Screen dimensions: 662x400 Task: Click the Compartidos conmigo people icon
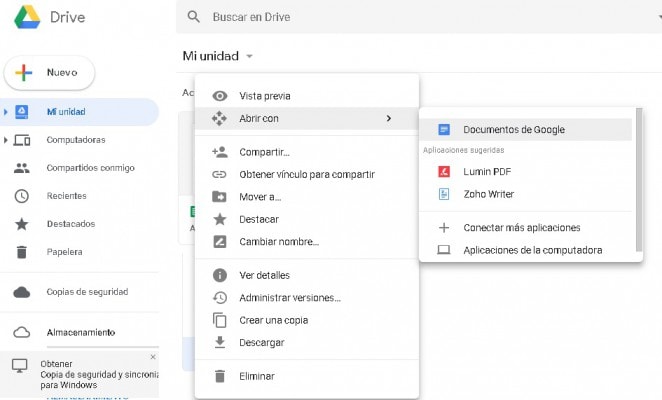tap(22, 168)
